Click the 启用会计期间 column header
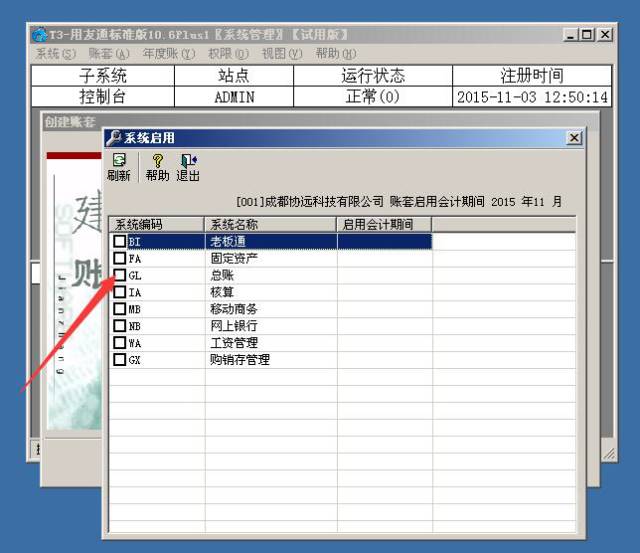The height and width of the screenshot is (553, 640). pos(384,224)
